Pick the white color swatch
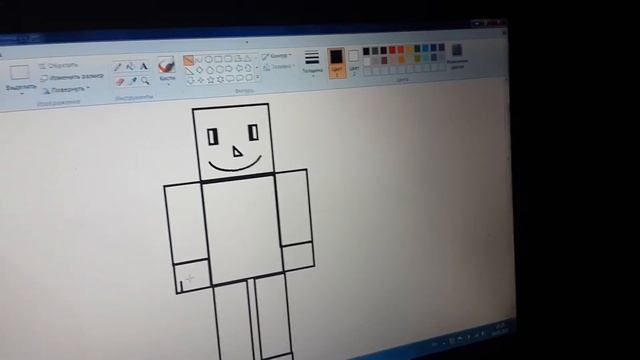 coord(367,61)
